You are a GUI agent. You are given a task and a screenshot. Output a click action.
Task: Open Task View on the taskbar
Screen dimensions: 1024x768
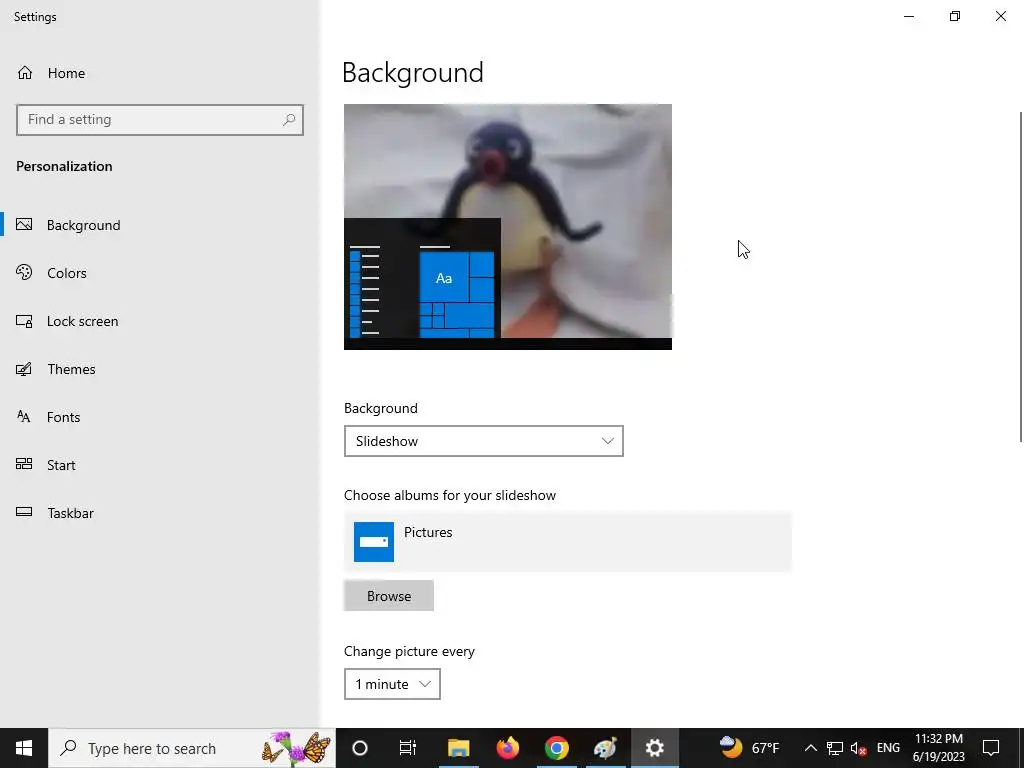[x=408, y=748]
